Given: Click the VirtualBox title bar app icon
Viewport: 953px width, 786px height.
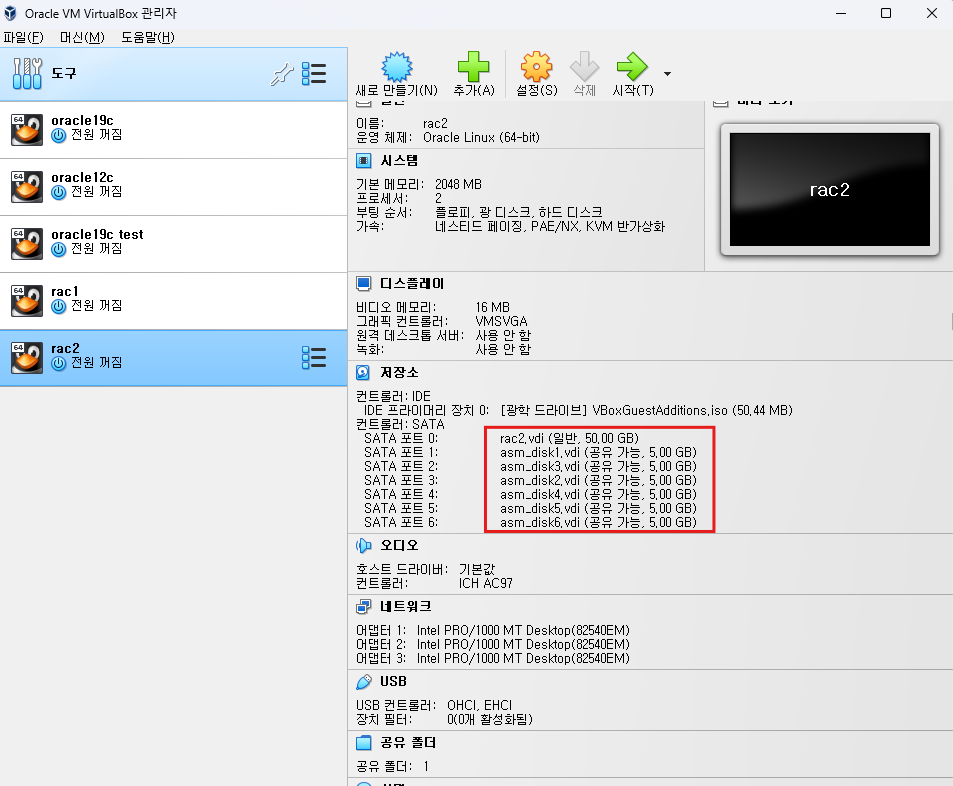Looking at the screenshot, I should [x=10, y=13].
